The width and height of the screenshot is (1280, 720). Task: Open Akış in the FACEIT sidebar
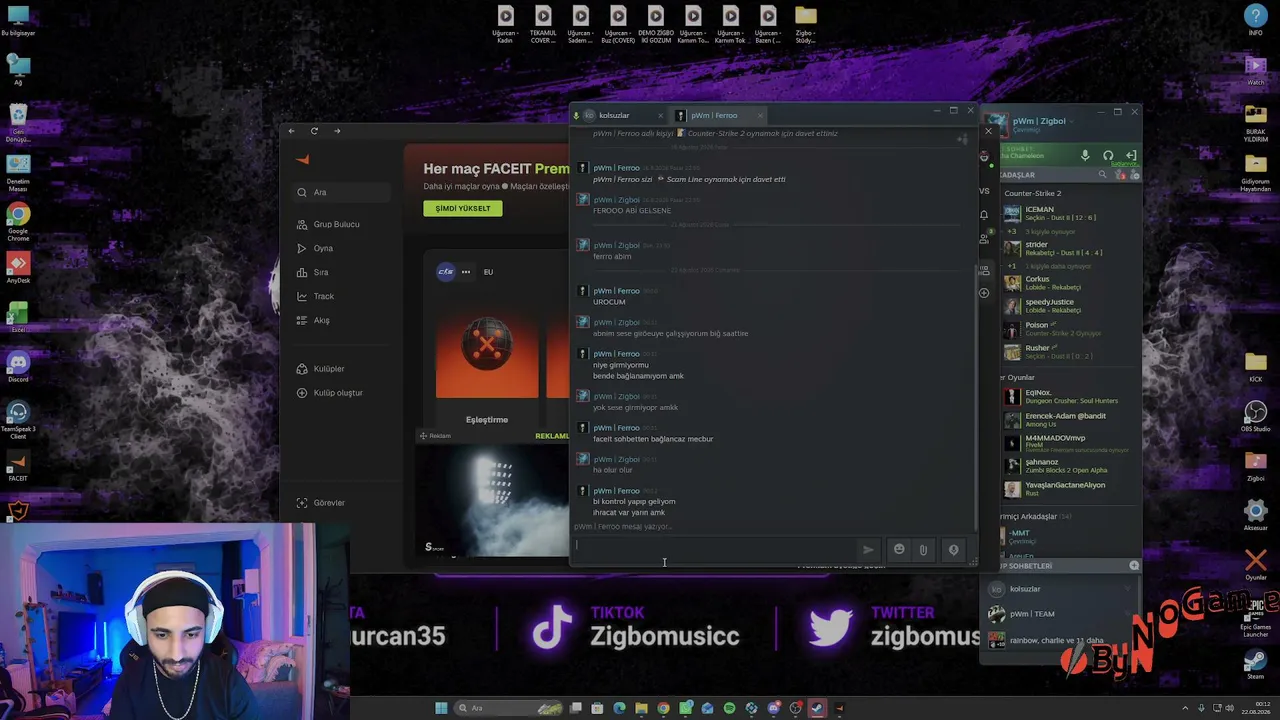click(322, 320)
